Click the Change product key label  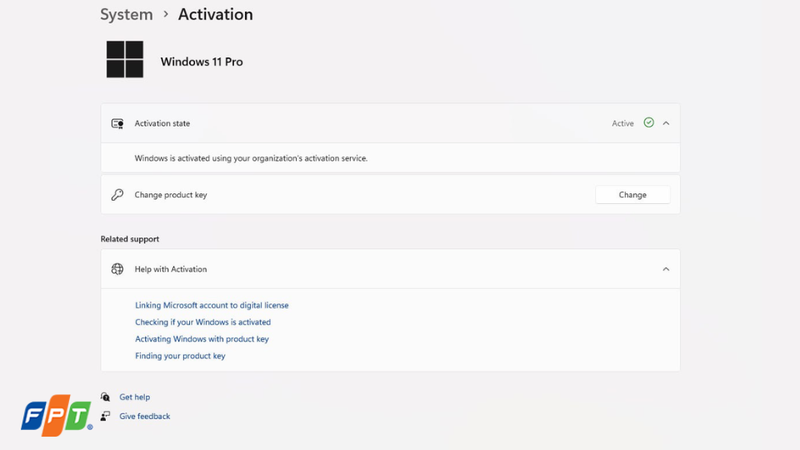(171, 195)
